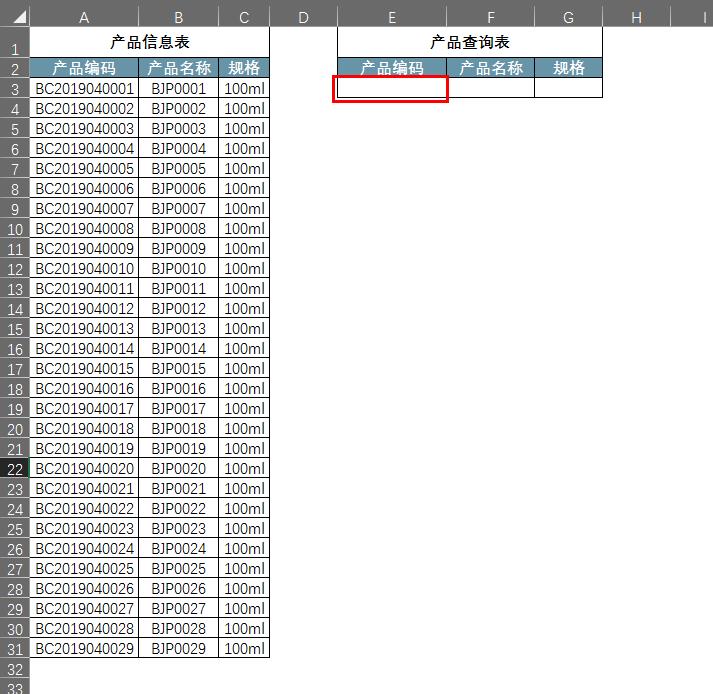713x694 pixels.
Task: Select cell BC2019040018
Action: (84, 428)
